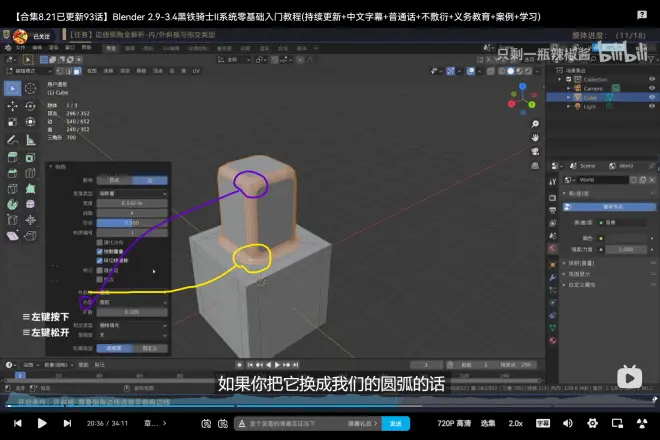
Task: Open the bevel width type dropdown
Action: tap(132, 193)
